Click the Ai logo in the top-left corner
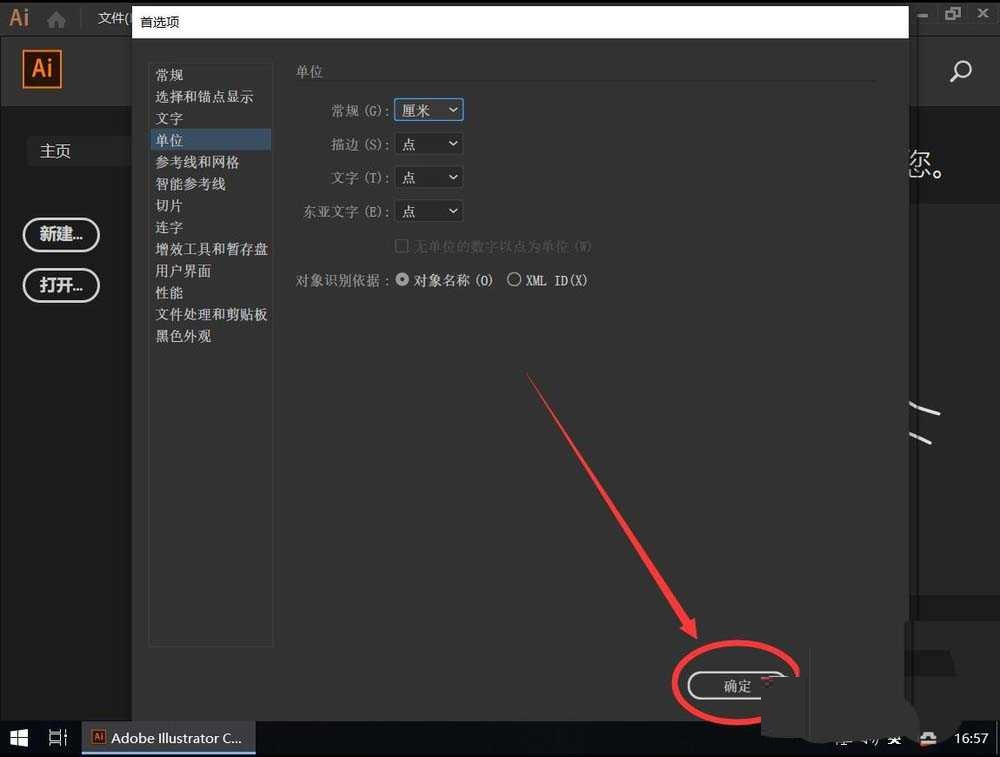Image resolution: width=1000 pixels, height=757 pixels. point(17,17)
